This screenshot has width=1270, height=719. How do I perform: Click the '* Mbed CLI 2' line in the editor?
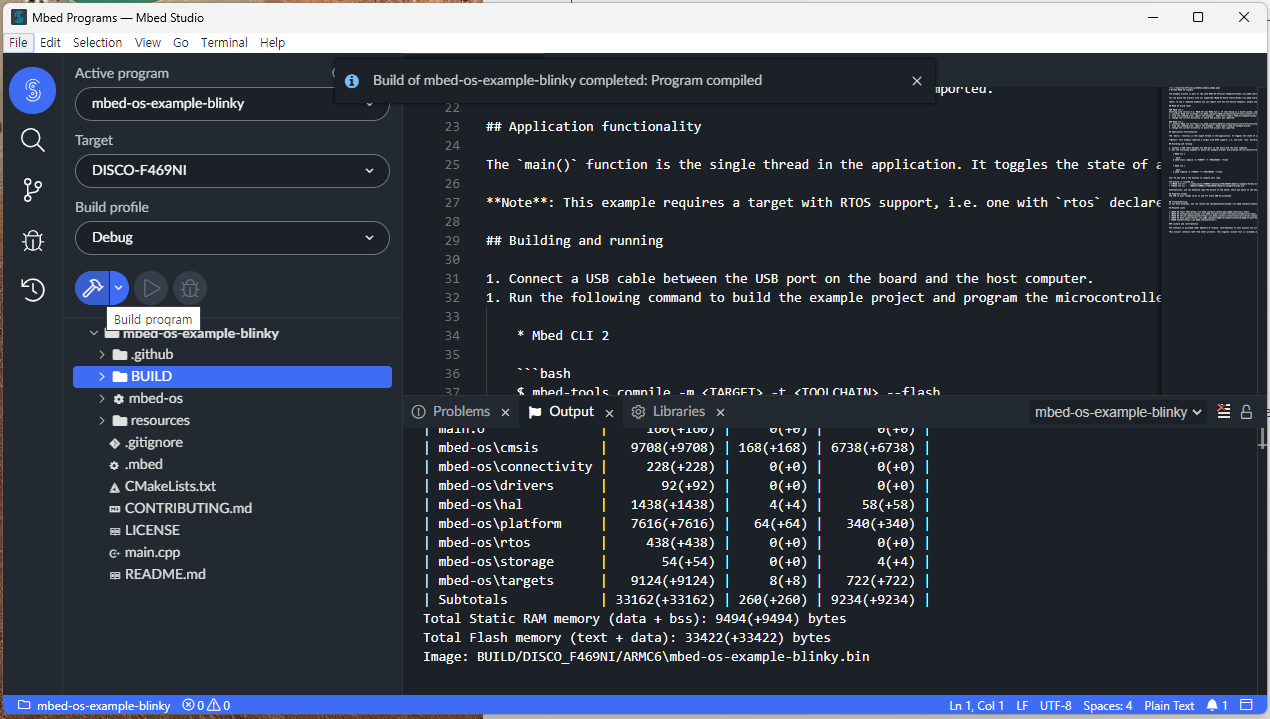[563, 336]
